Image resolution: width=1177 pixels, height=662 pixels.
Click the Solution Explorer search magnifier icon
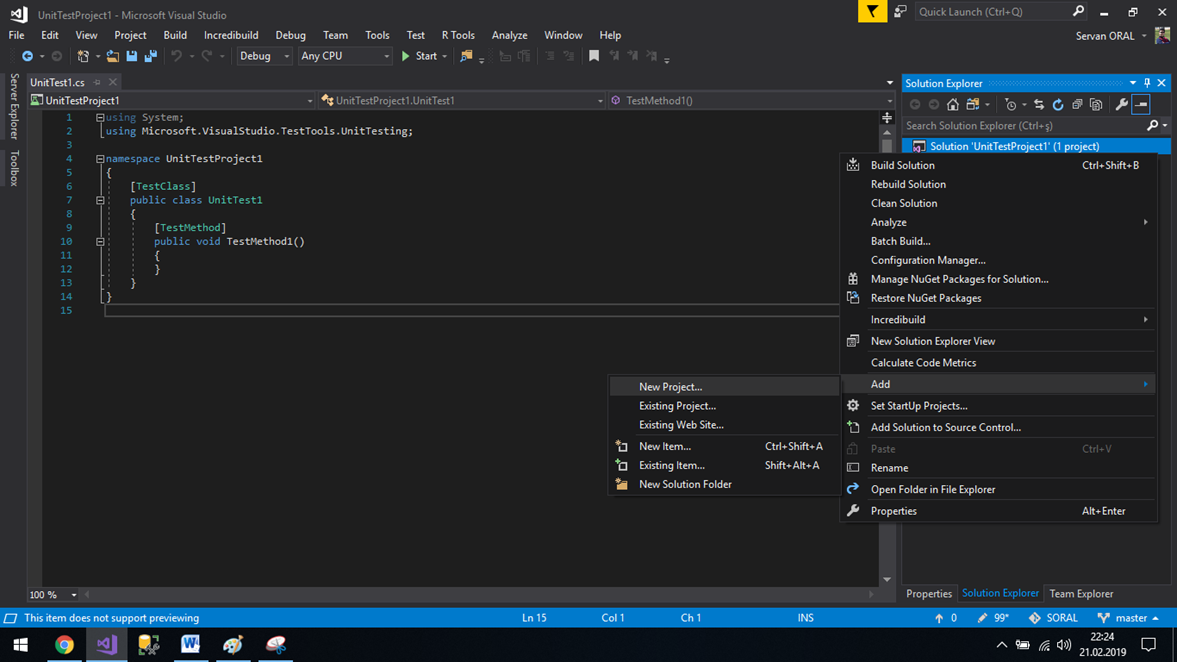tap(1152, 126)
